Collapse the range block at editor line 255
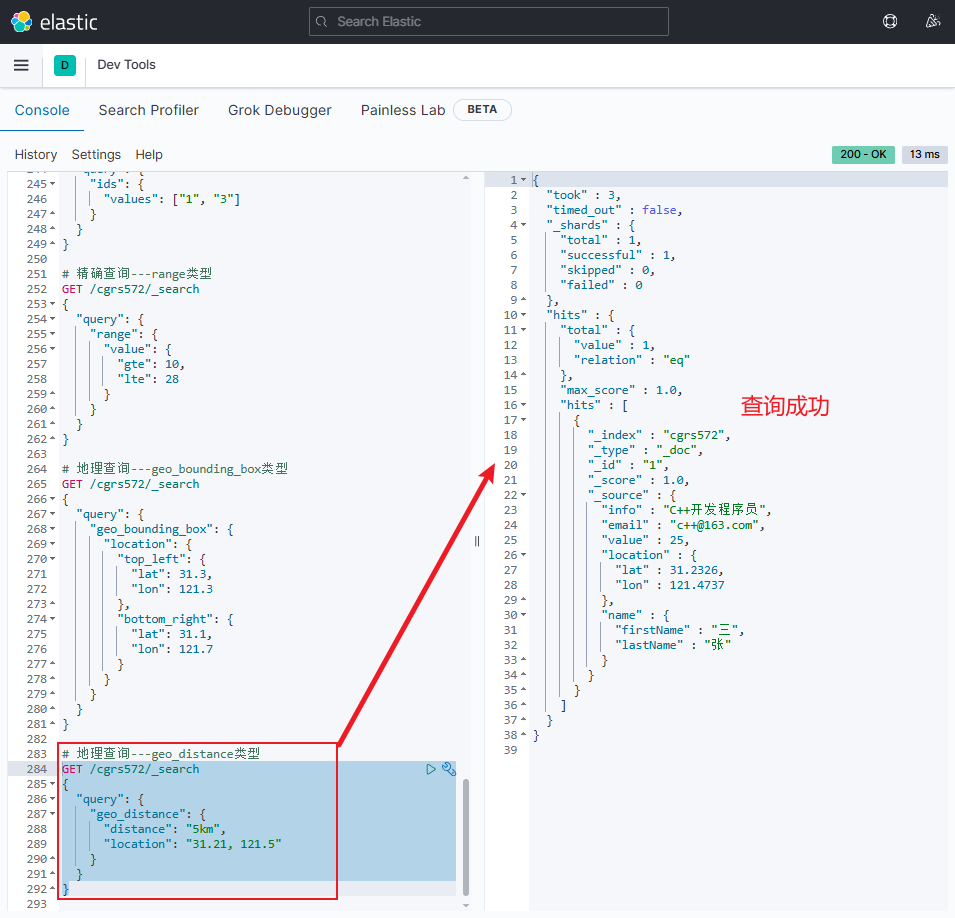955x918 pixels. click(x=52, y=334)
